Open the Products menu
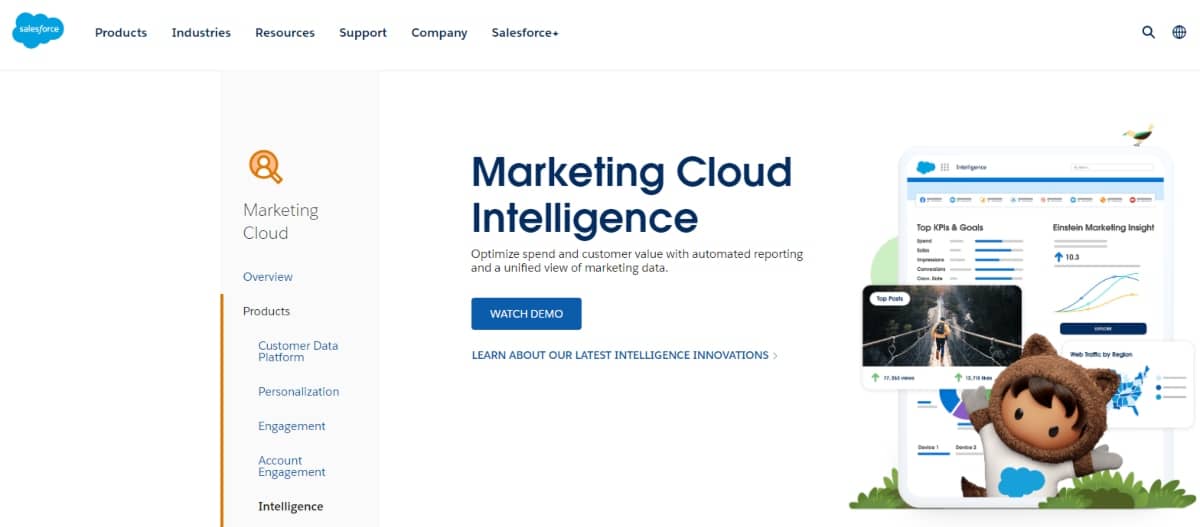The width and height of the screenshot is (1200, 527). pyautogui.click(x=121, y=33)
